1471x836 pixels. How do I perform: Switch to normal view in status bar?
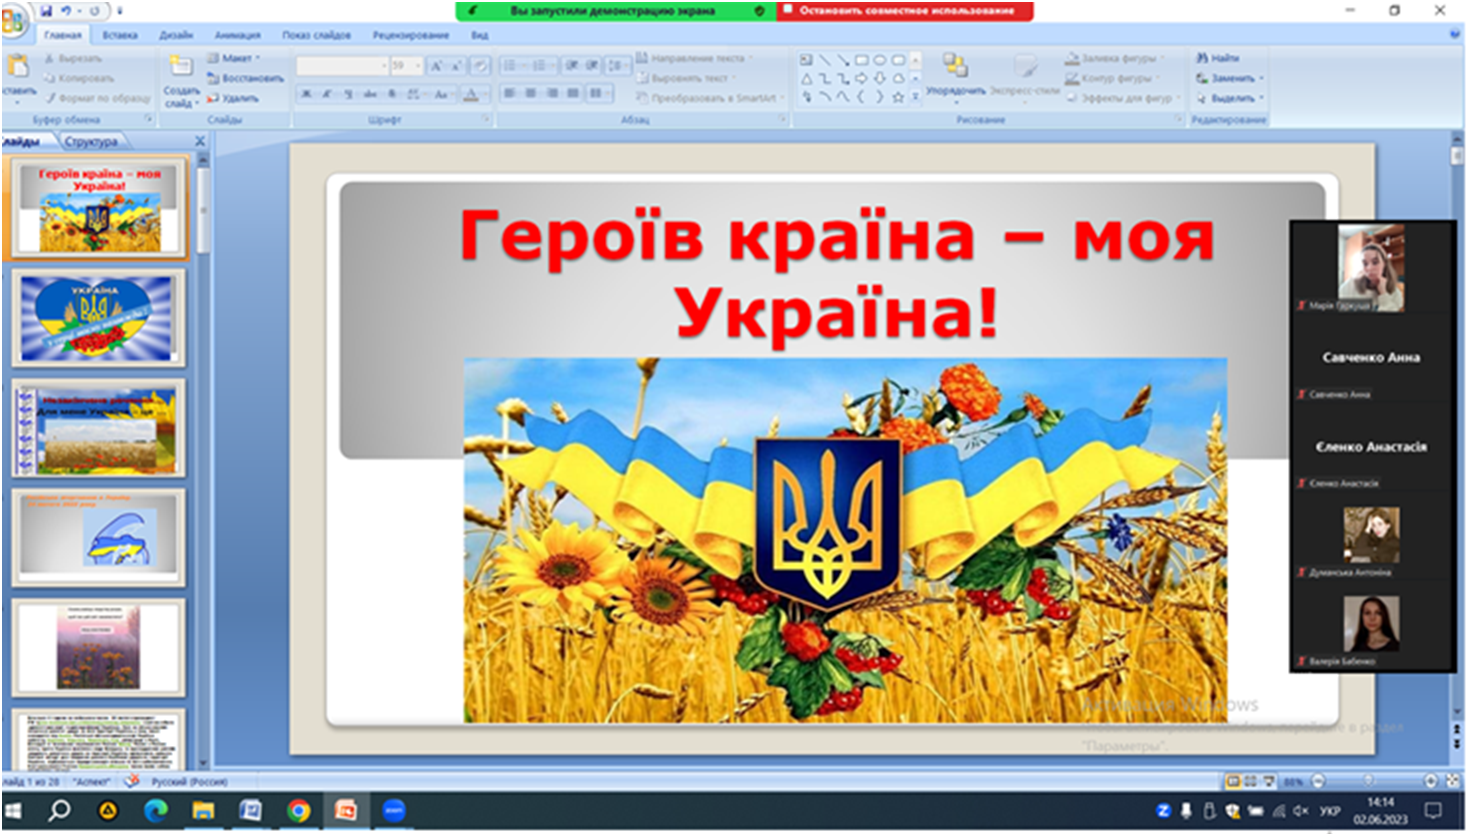coord(1233,781)
